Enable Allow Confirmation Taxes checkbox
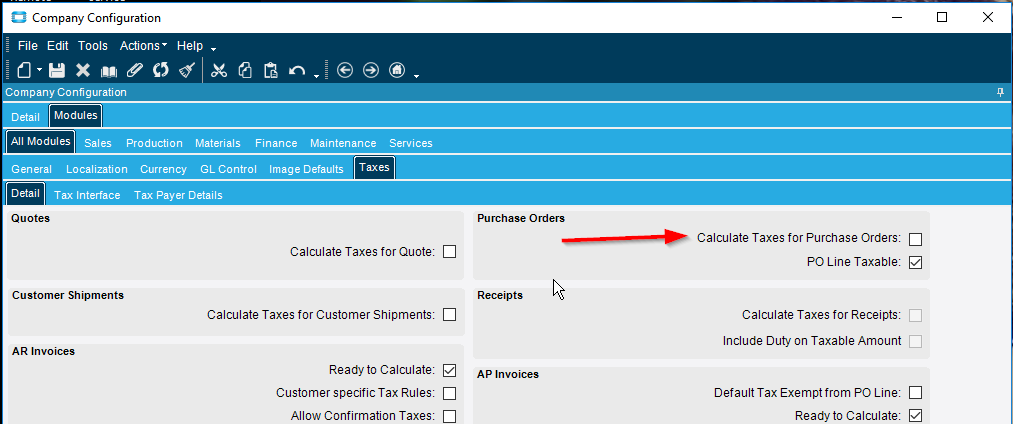The width and height of the screenshot is (1013, 424). (450, 416)
